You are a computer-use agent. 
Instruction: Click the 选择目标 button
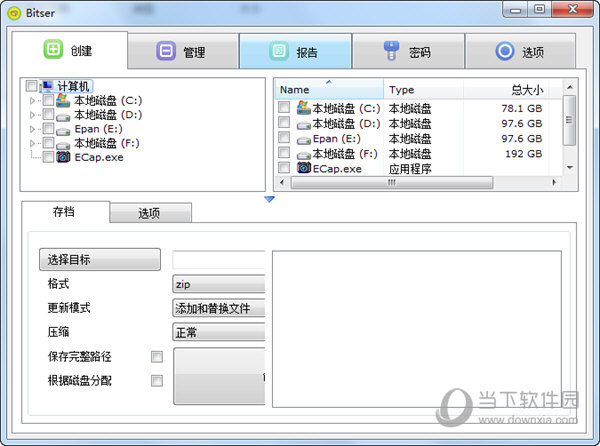click(x=100, y=260)
